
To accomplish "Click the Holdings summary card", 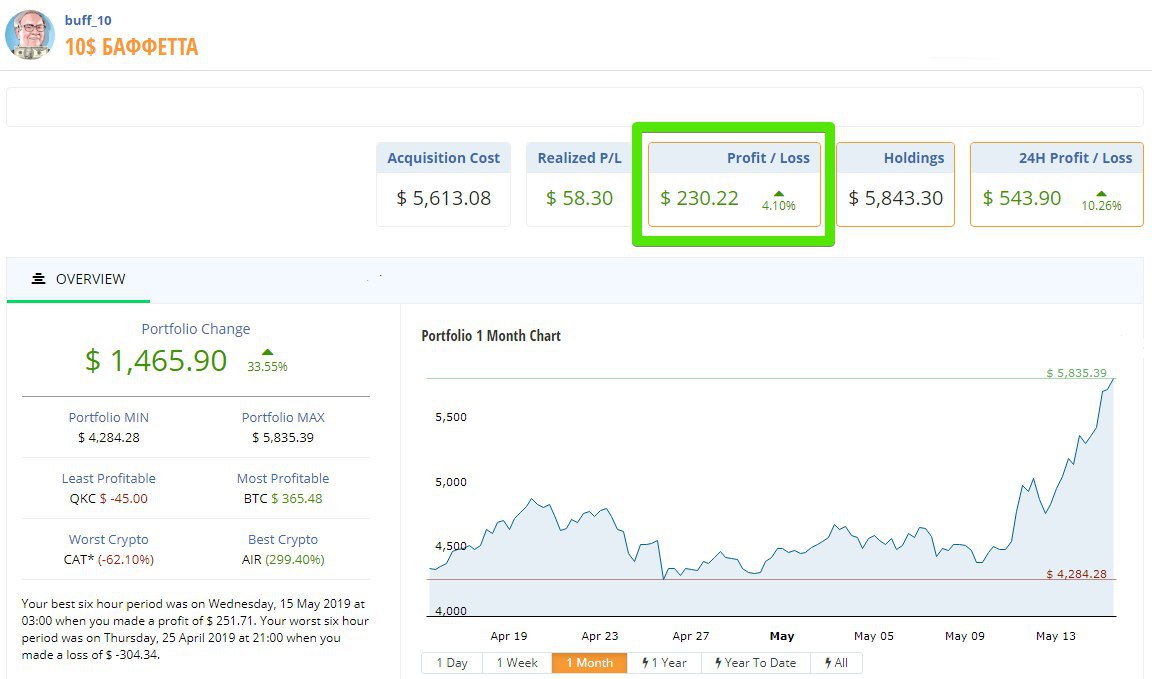I will [x=895, y=184].
